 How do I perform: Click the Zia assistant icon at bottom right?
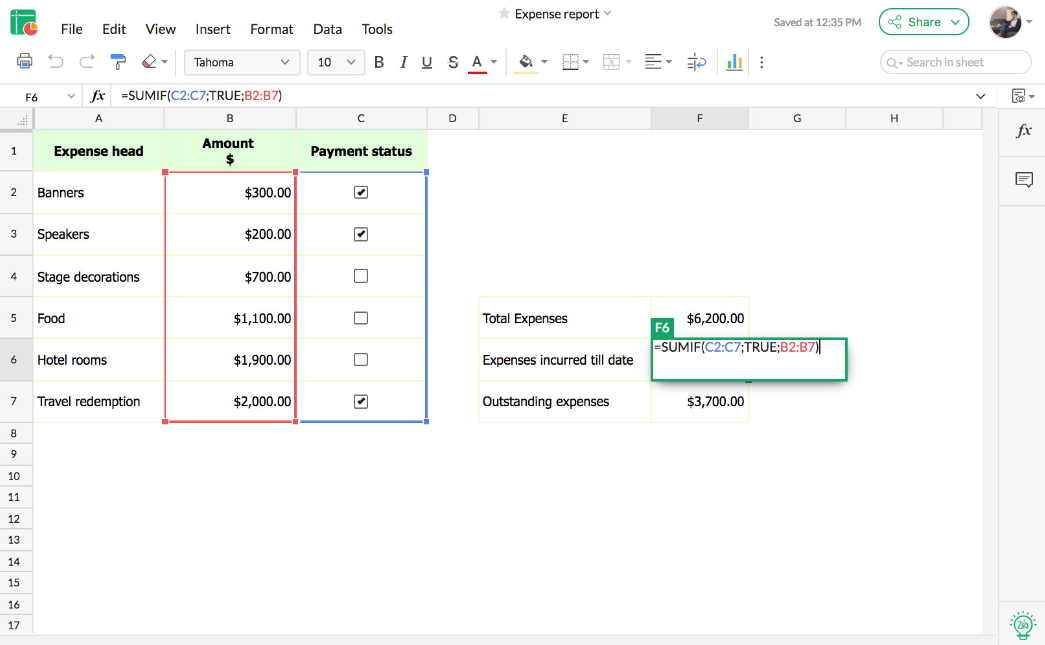tap(1022, 624)
